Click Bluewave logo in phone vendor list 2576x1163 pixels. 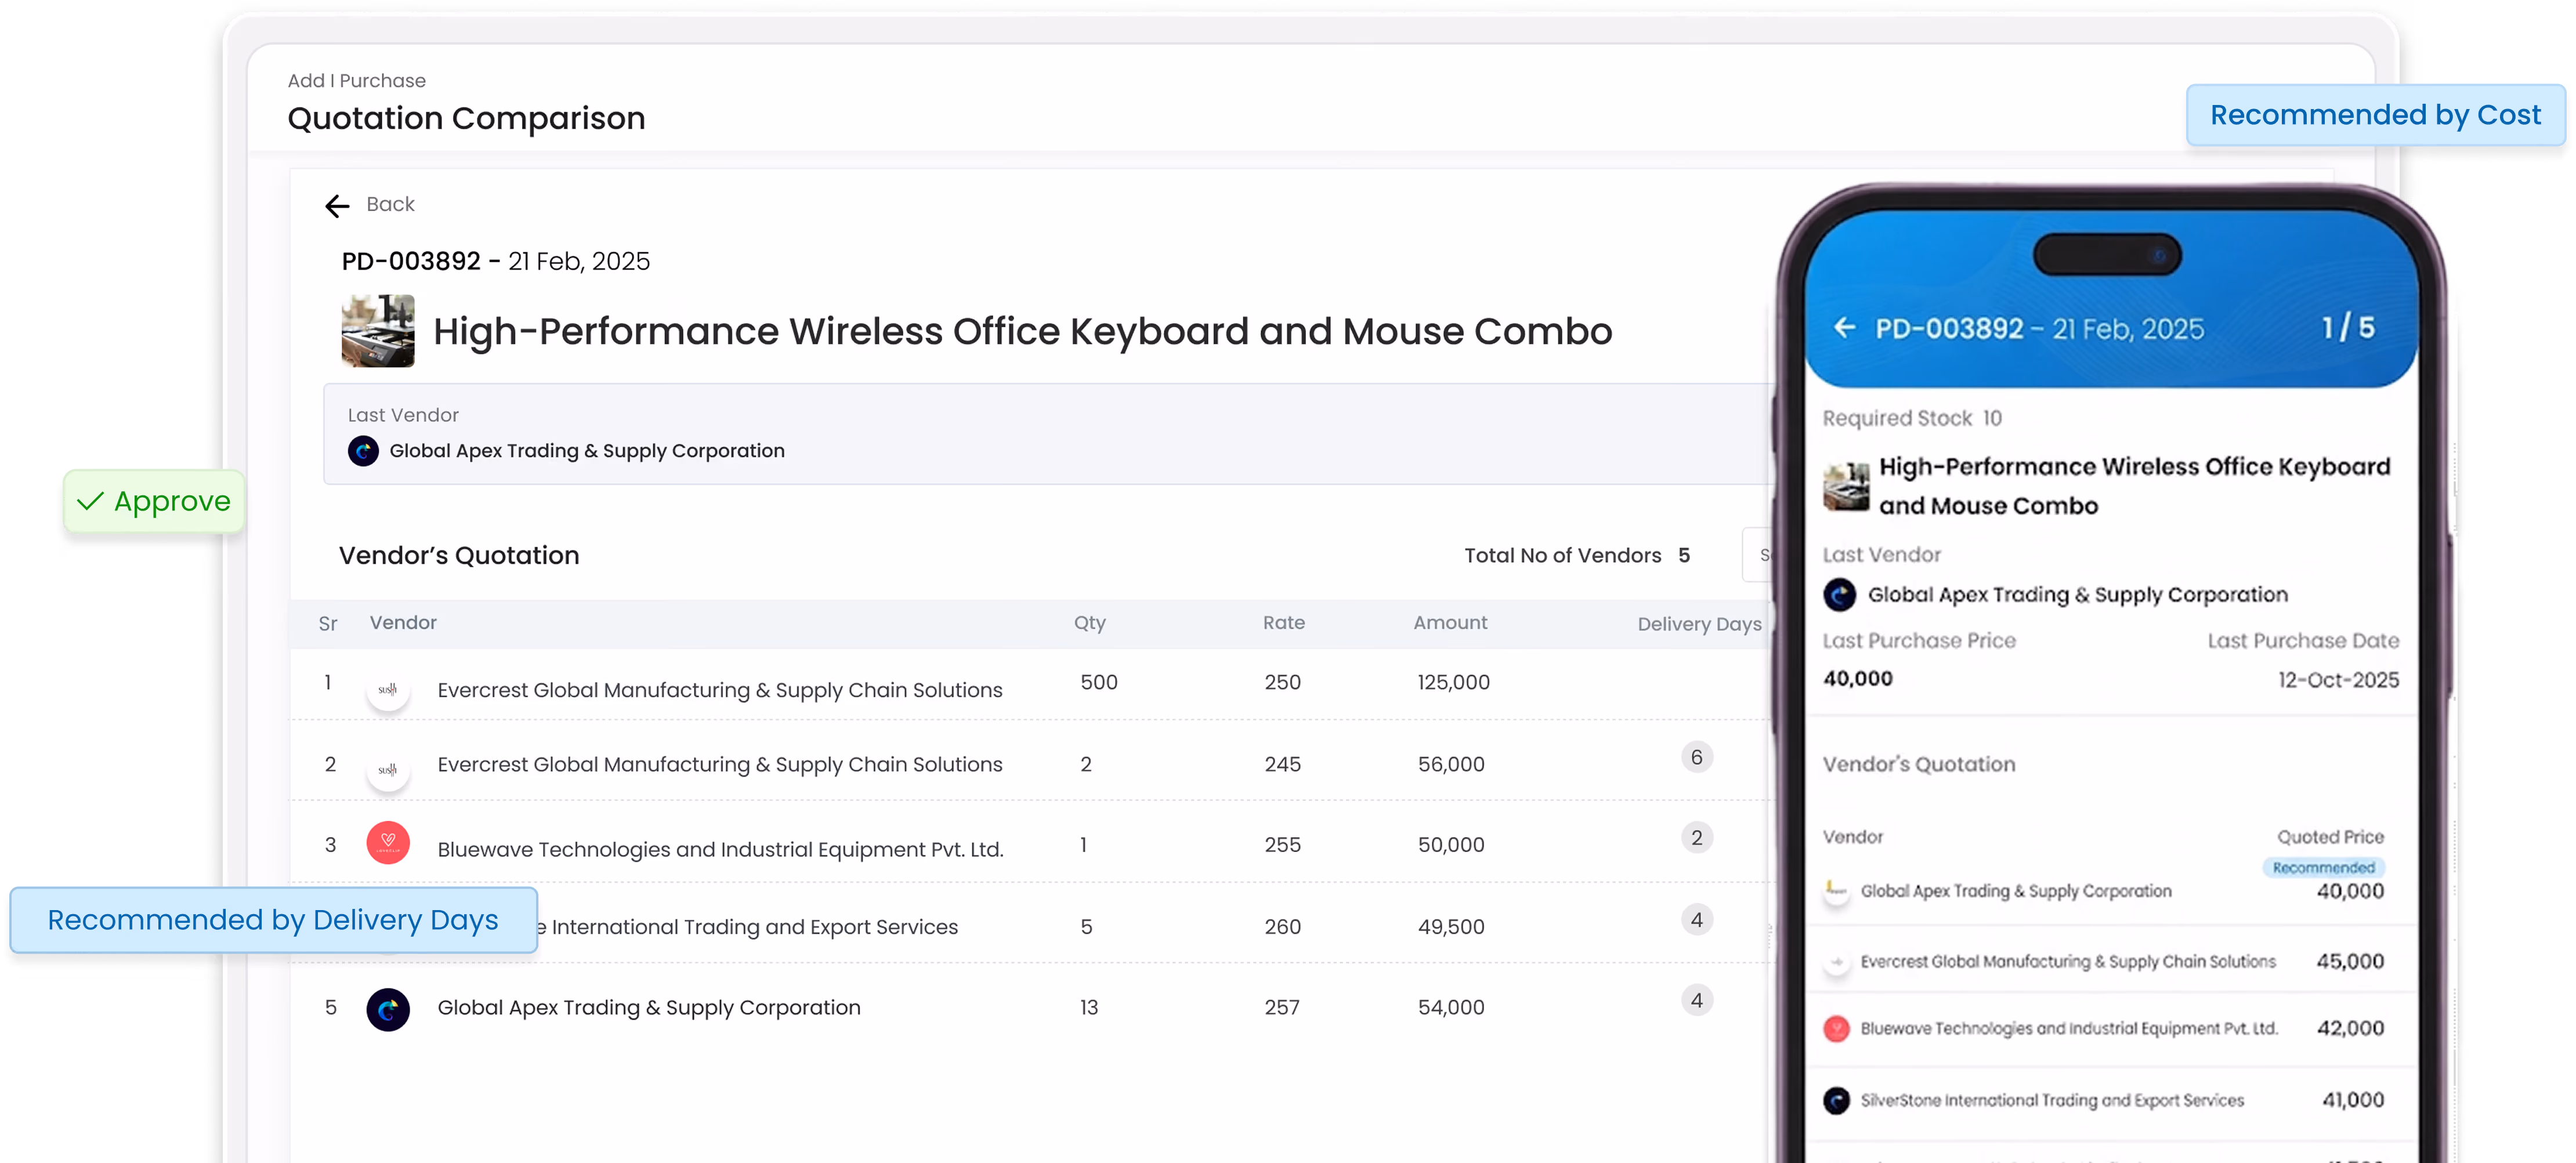coord(1836,1029)
